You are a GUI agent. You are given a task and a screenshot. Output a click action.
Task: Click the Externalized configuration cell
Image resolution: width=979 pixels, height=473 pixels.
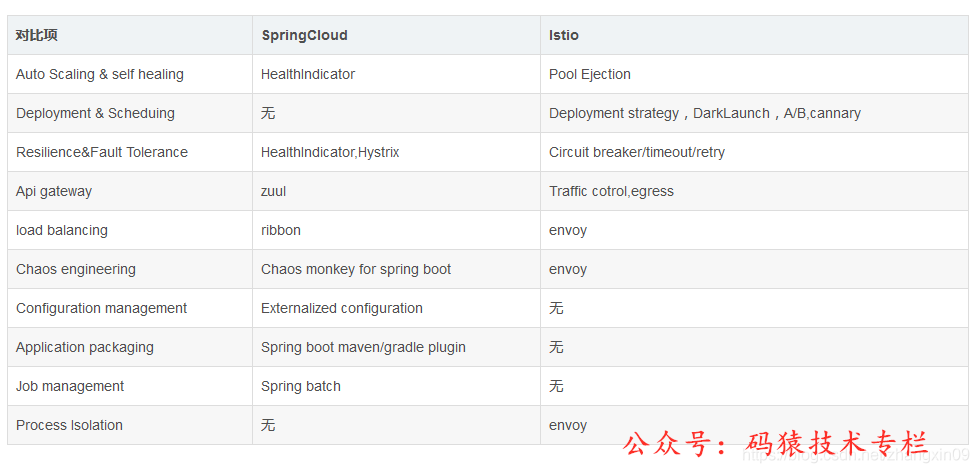pos(396,308)
